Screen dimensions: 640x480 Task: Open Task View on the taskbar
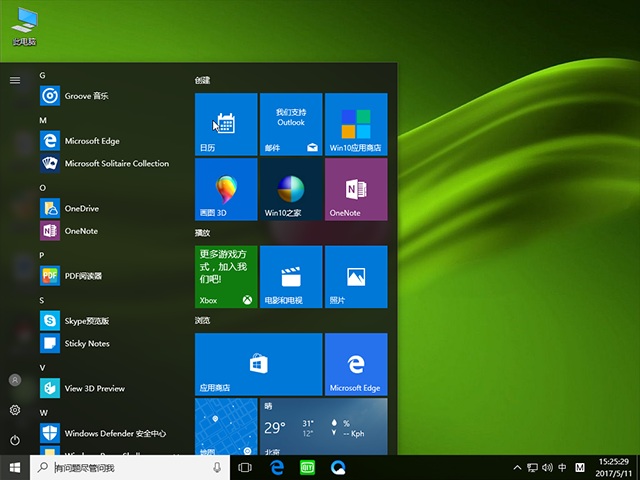[246, 467]
